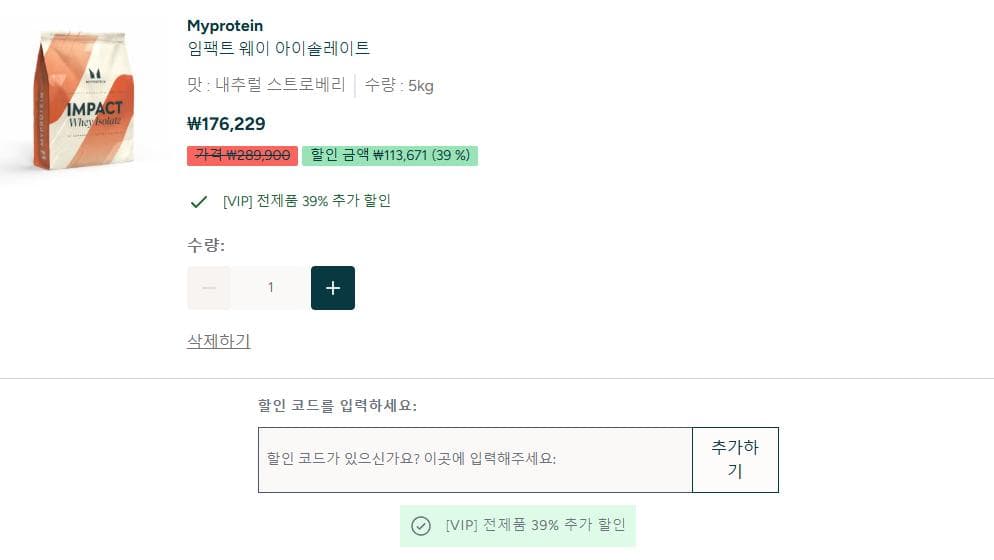
Task: Click the checkmark icon beside the VIP offer
Action: pos(198,202)
